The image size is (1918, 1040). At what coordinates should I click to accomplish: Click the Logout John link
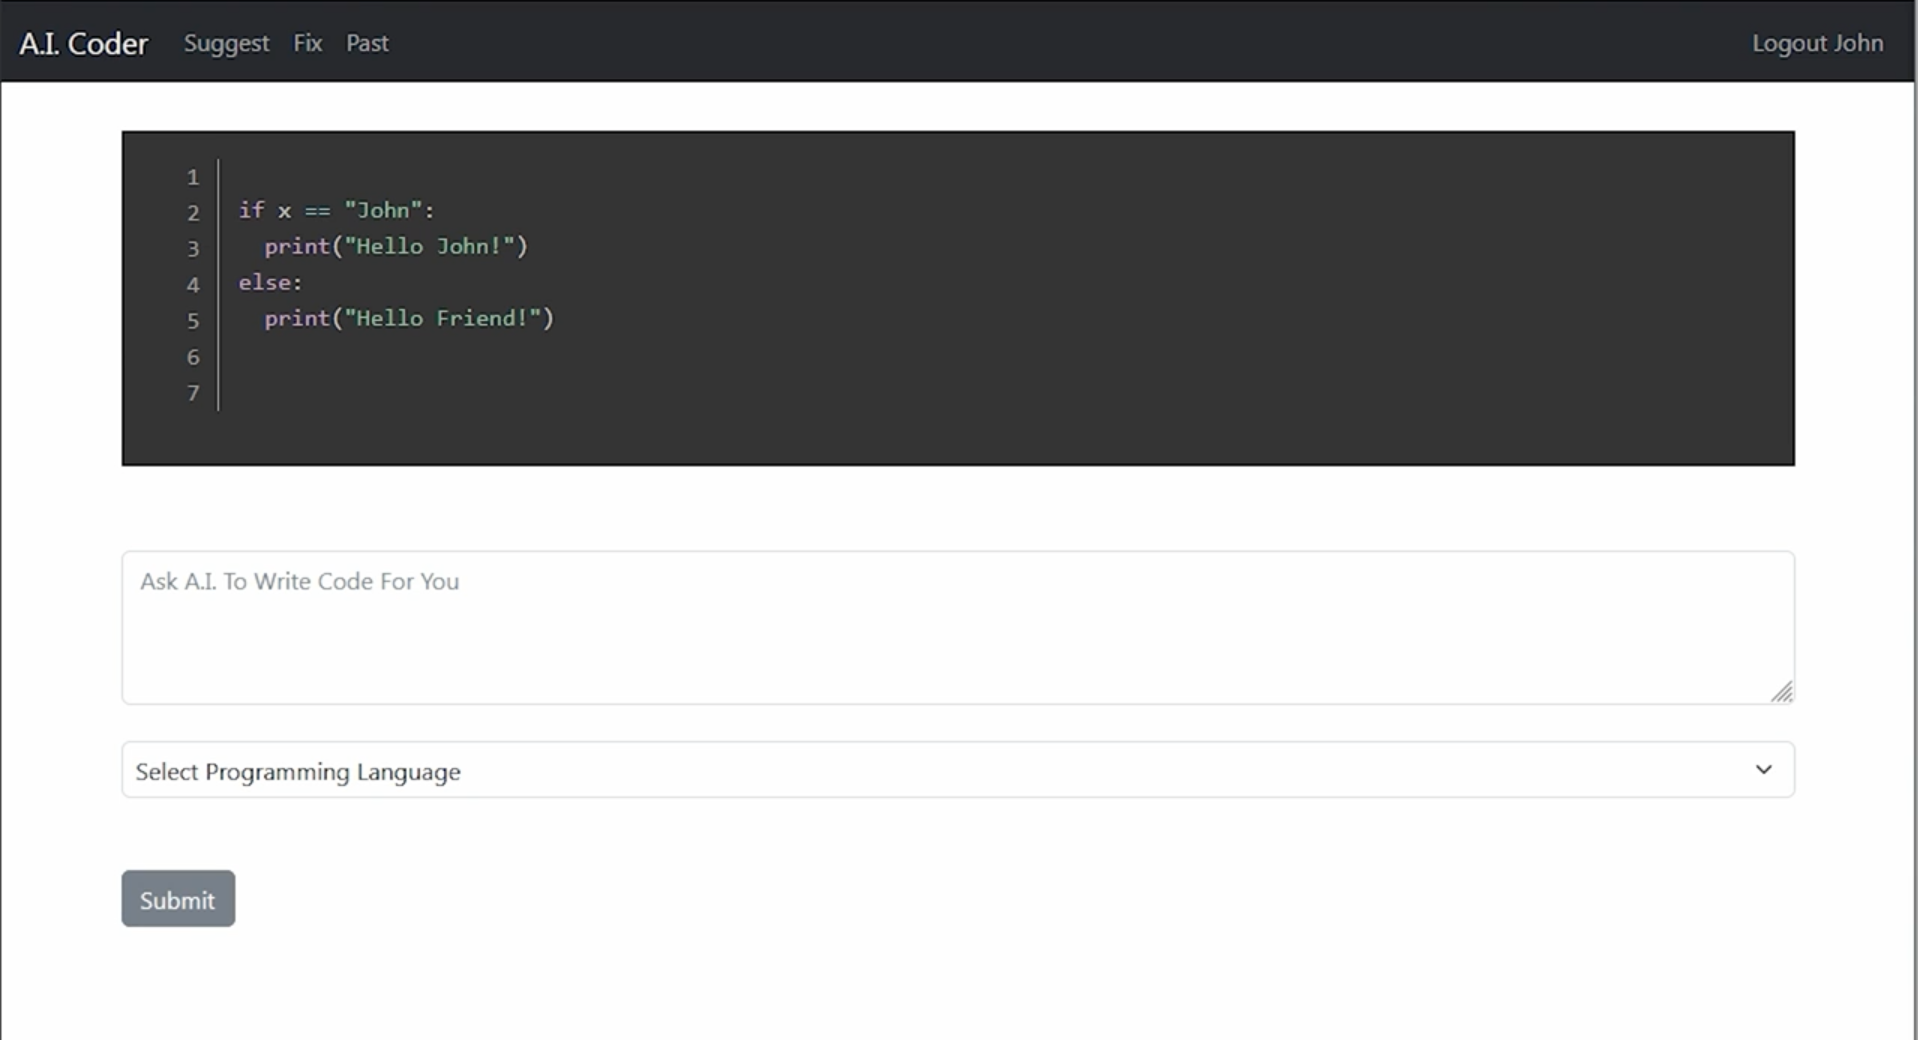tap(1817, 43)
